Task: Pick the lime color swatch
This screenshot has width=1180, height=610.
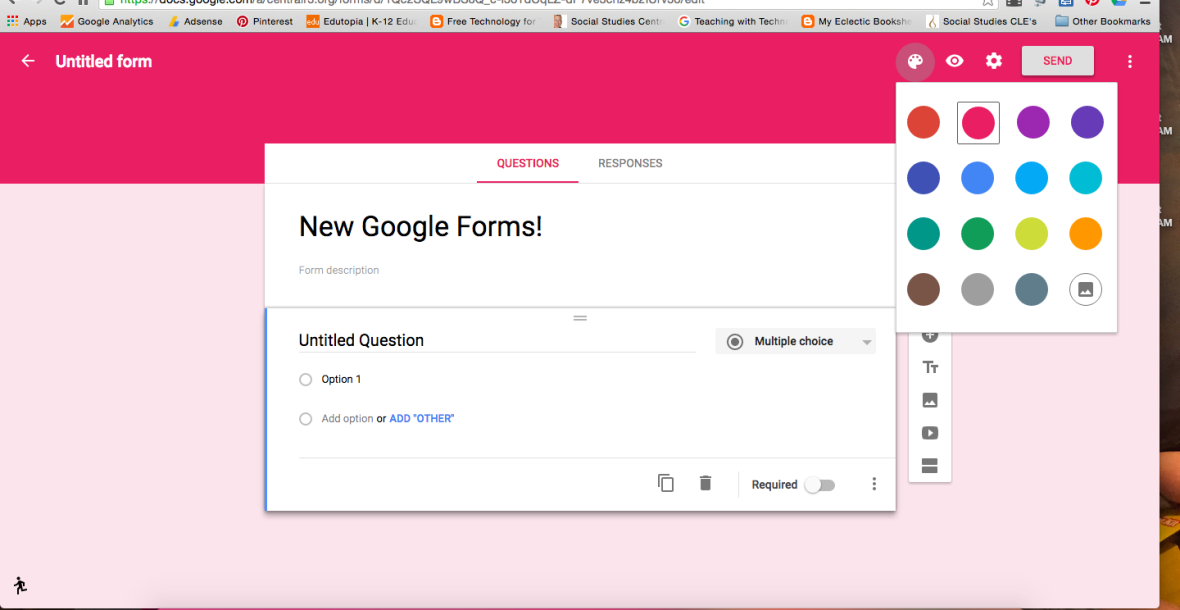Action: (x=1032, y=234)
